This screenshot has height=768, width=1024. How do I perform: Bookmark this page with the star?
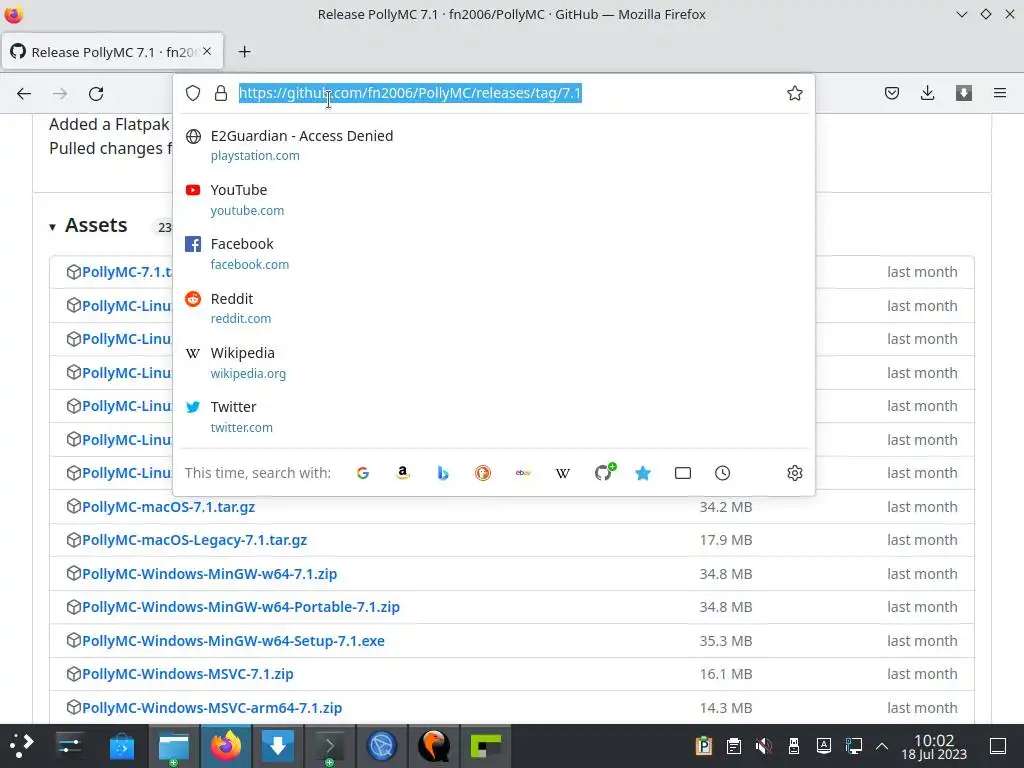(794, 93)
